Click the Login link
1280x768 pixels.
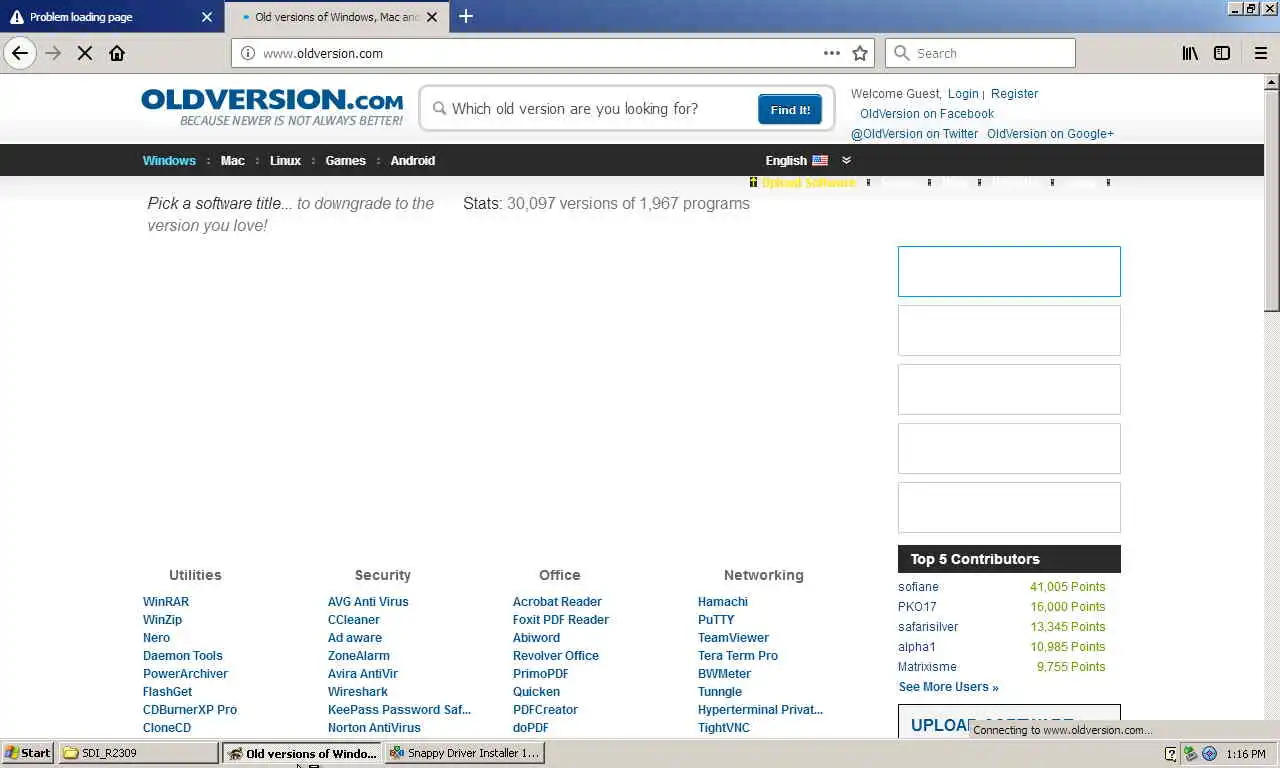pos(963,93)
